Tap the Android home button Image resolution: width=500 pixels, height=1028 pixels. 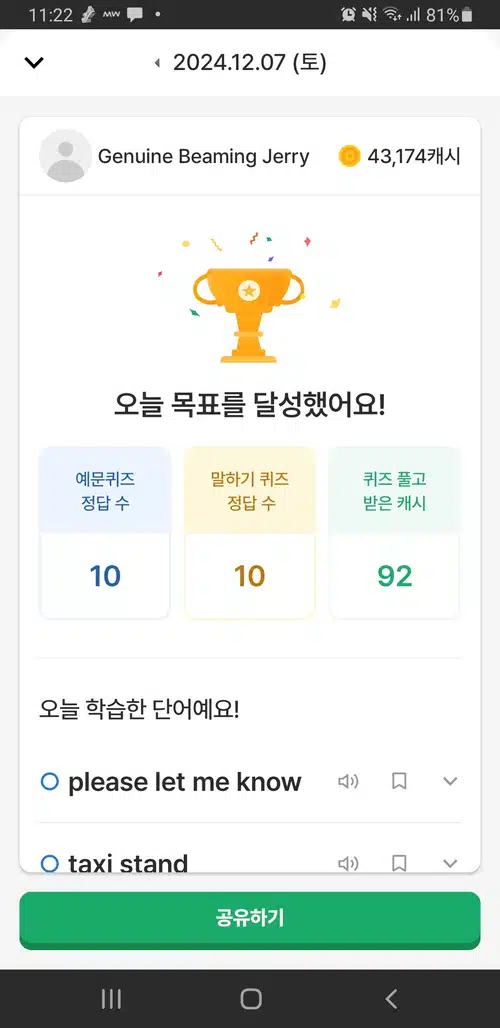(x=250, y=999)
